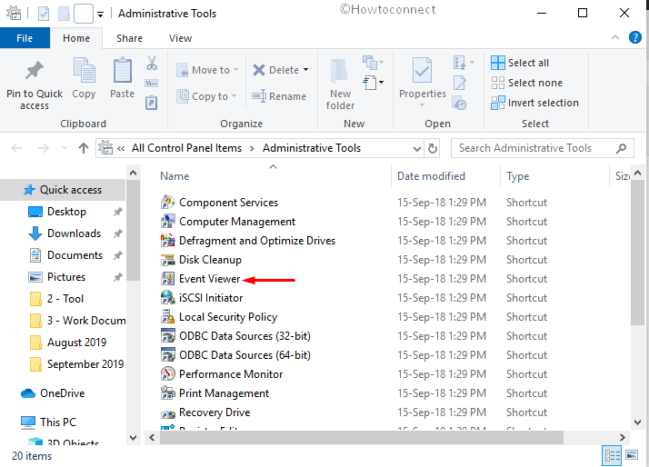
Task: Click the Forward navigation arrow
Action: tap(43, 148)
